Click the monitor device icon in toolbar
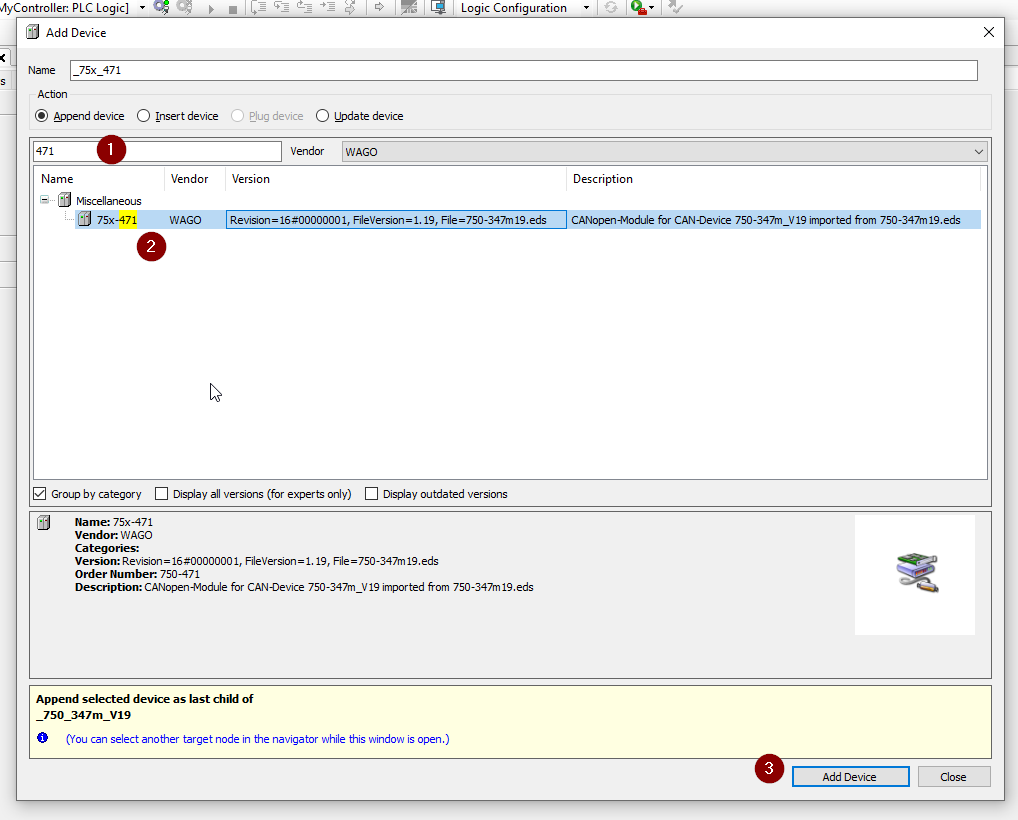The height and width of the screenshot is (820, 1018). [x=438, y=7]
